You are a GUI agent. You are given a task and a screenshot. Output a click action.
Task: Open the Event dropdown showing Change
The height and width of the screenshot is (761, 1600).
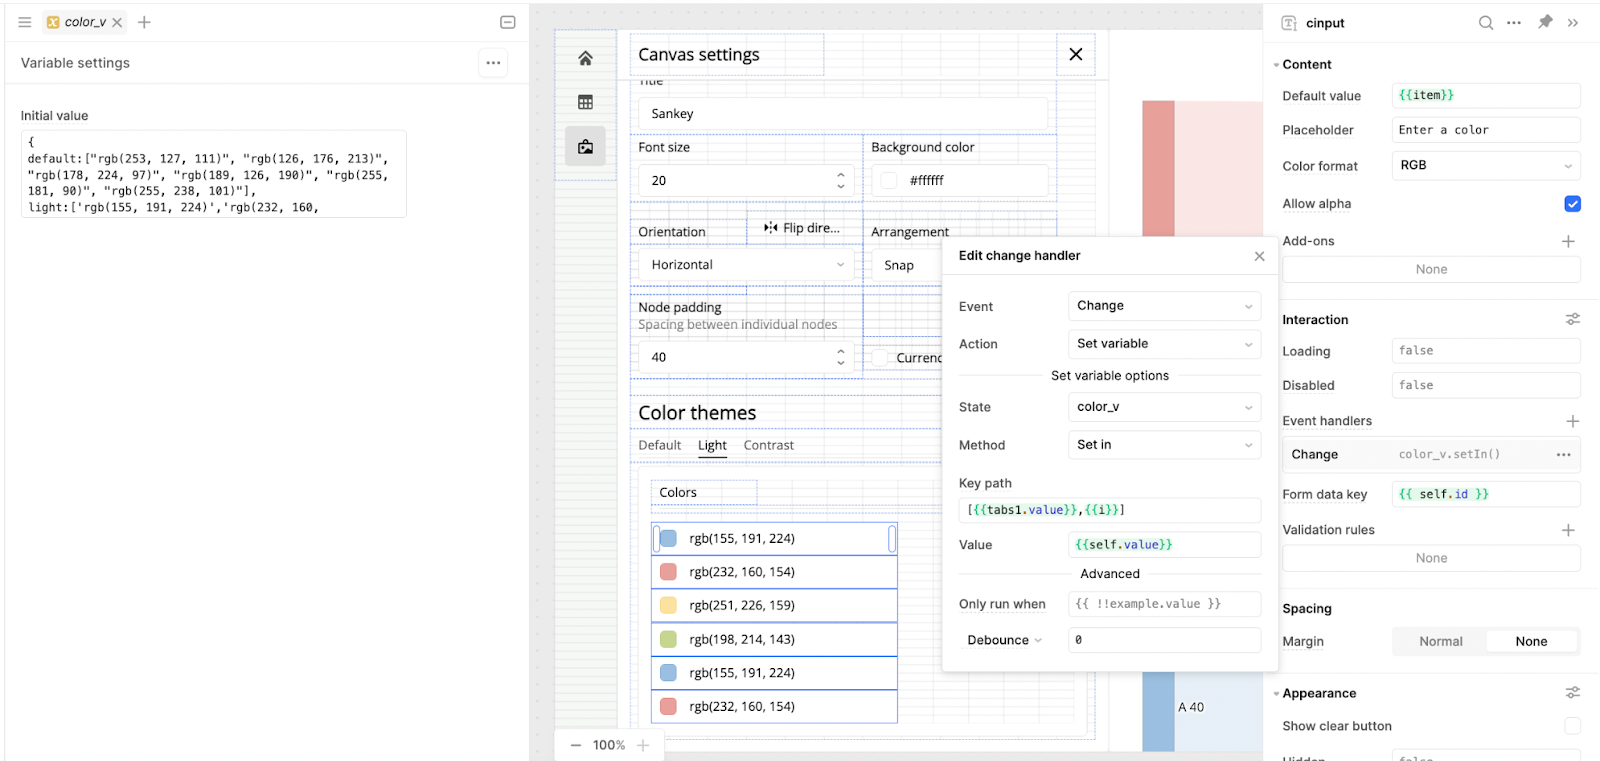pyautogui.click(x=1164, y=306)
